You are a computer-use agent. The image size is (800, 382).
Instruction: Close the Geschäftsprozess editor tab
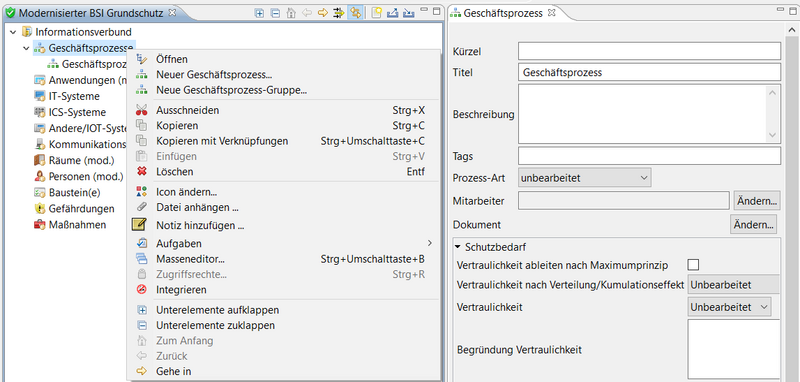(x=551, y=13)
